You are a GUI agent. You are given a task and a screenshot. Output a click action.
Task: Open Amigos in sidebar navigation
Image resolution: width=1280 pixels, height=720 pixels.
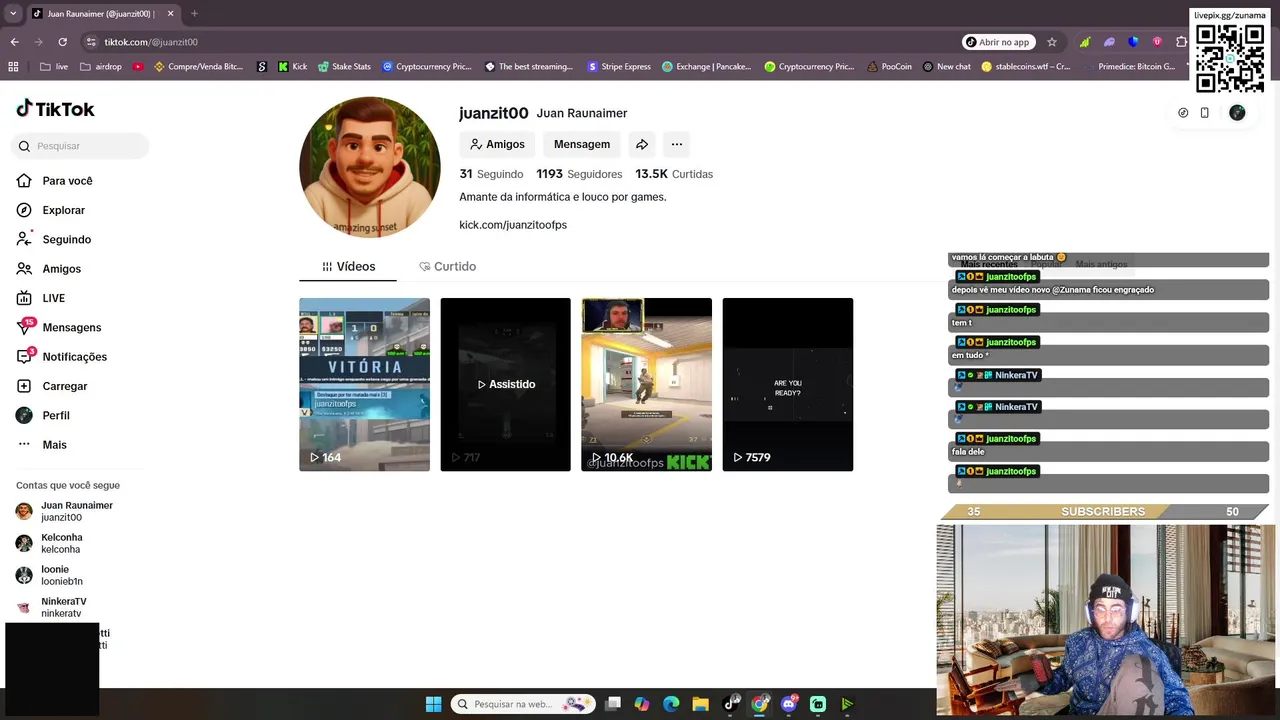coord(49,269)
